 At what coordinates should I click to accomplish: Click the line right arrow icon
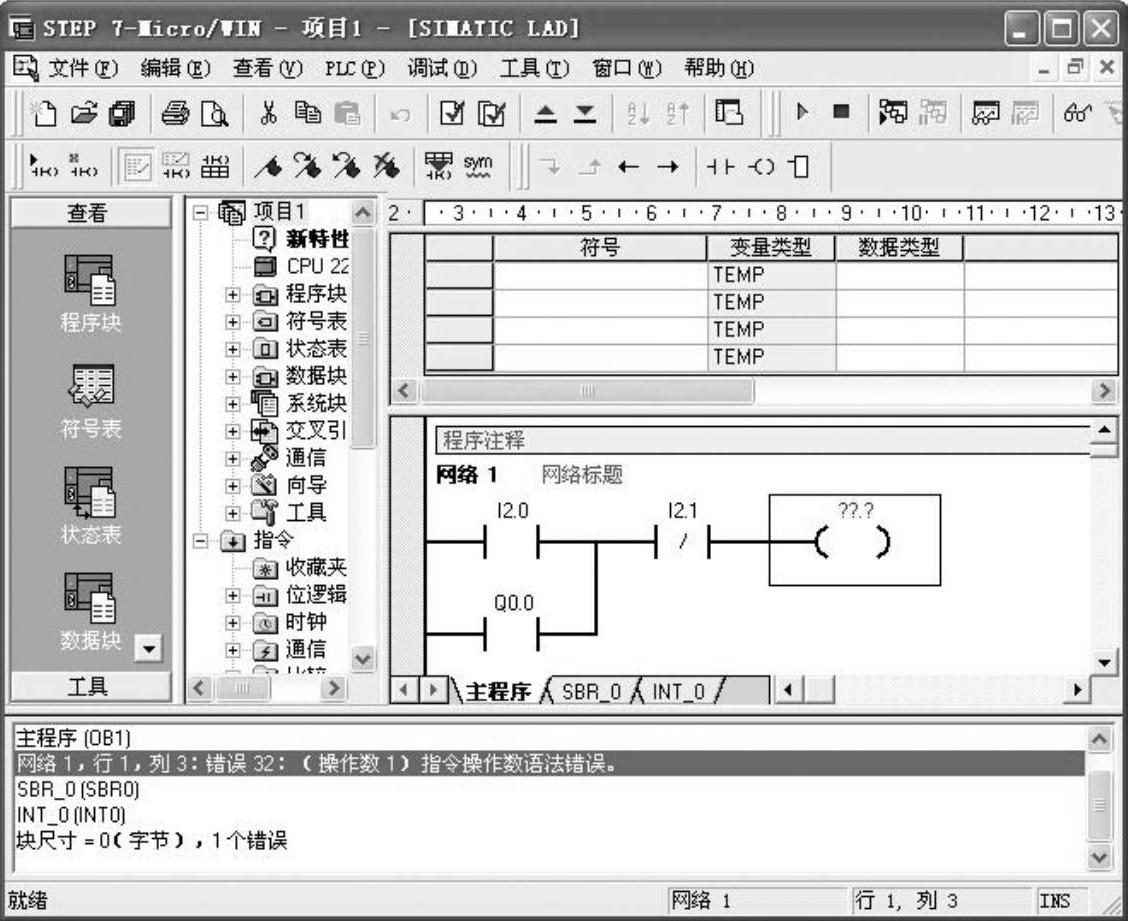(x=668, y=168)
